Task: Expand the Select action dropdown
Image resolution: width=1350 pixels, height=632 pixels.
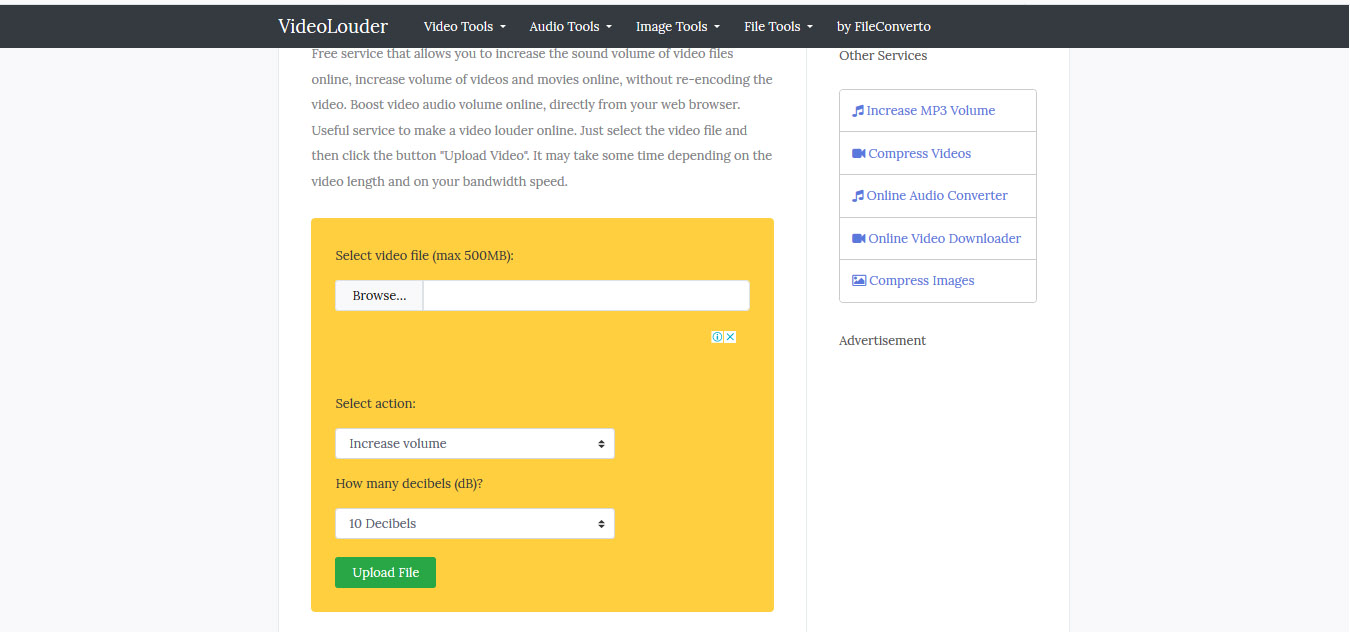Action: [x=475, y=444]
